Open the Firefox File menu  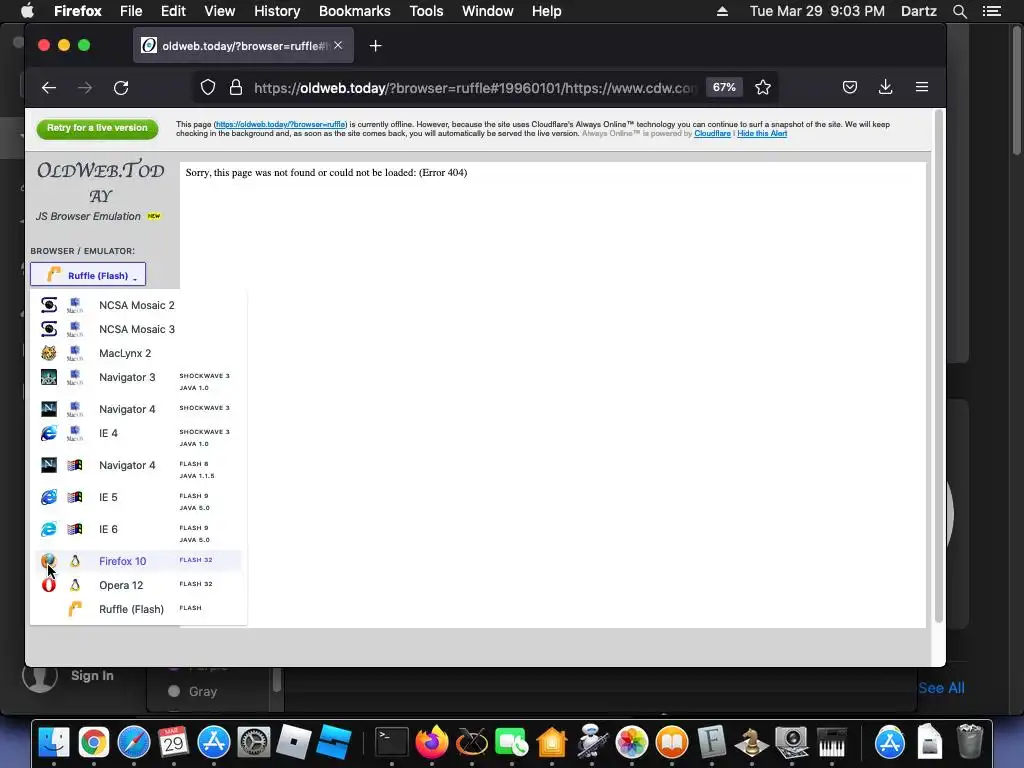pyautogui.click(x=131, y=11)
